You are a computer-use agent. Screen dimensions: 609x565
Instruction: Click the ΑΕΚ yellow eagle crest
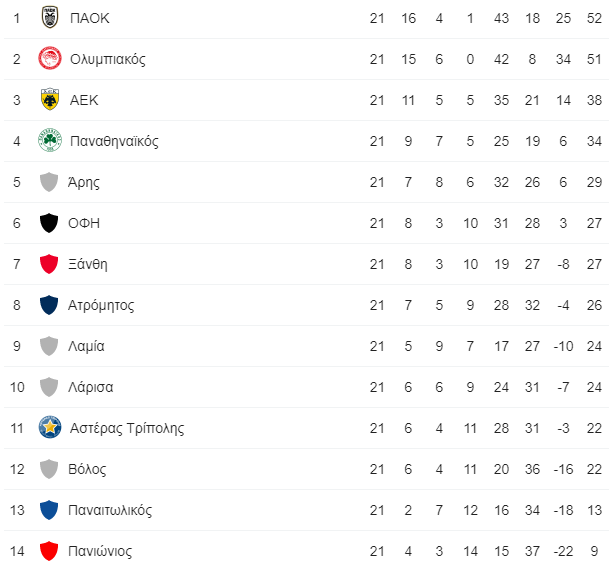50,99
